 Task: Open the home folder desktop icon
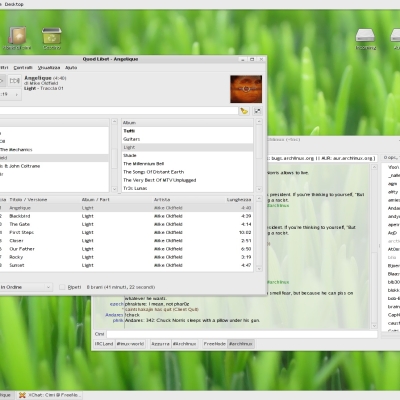tap(17, 38)
